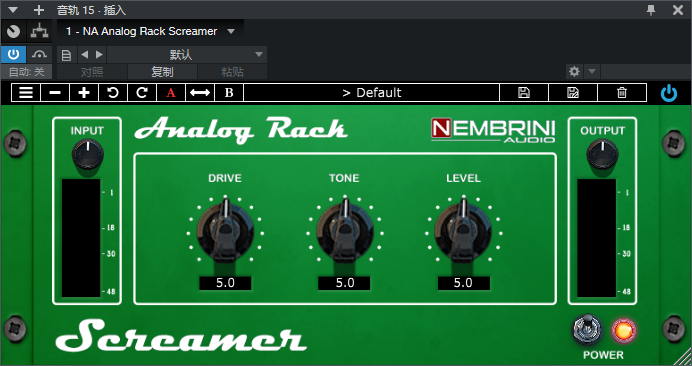Click the undo arrow icon
692x366 pixels.
point(113,93)
